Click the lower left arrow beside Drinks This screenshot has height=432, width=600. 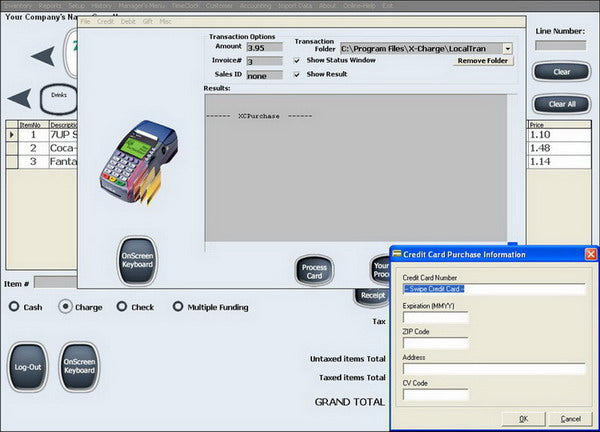point(19,98)
